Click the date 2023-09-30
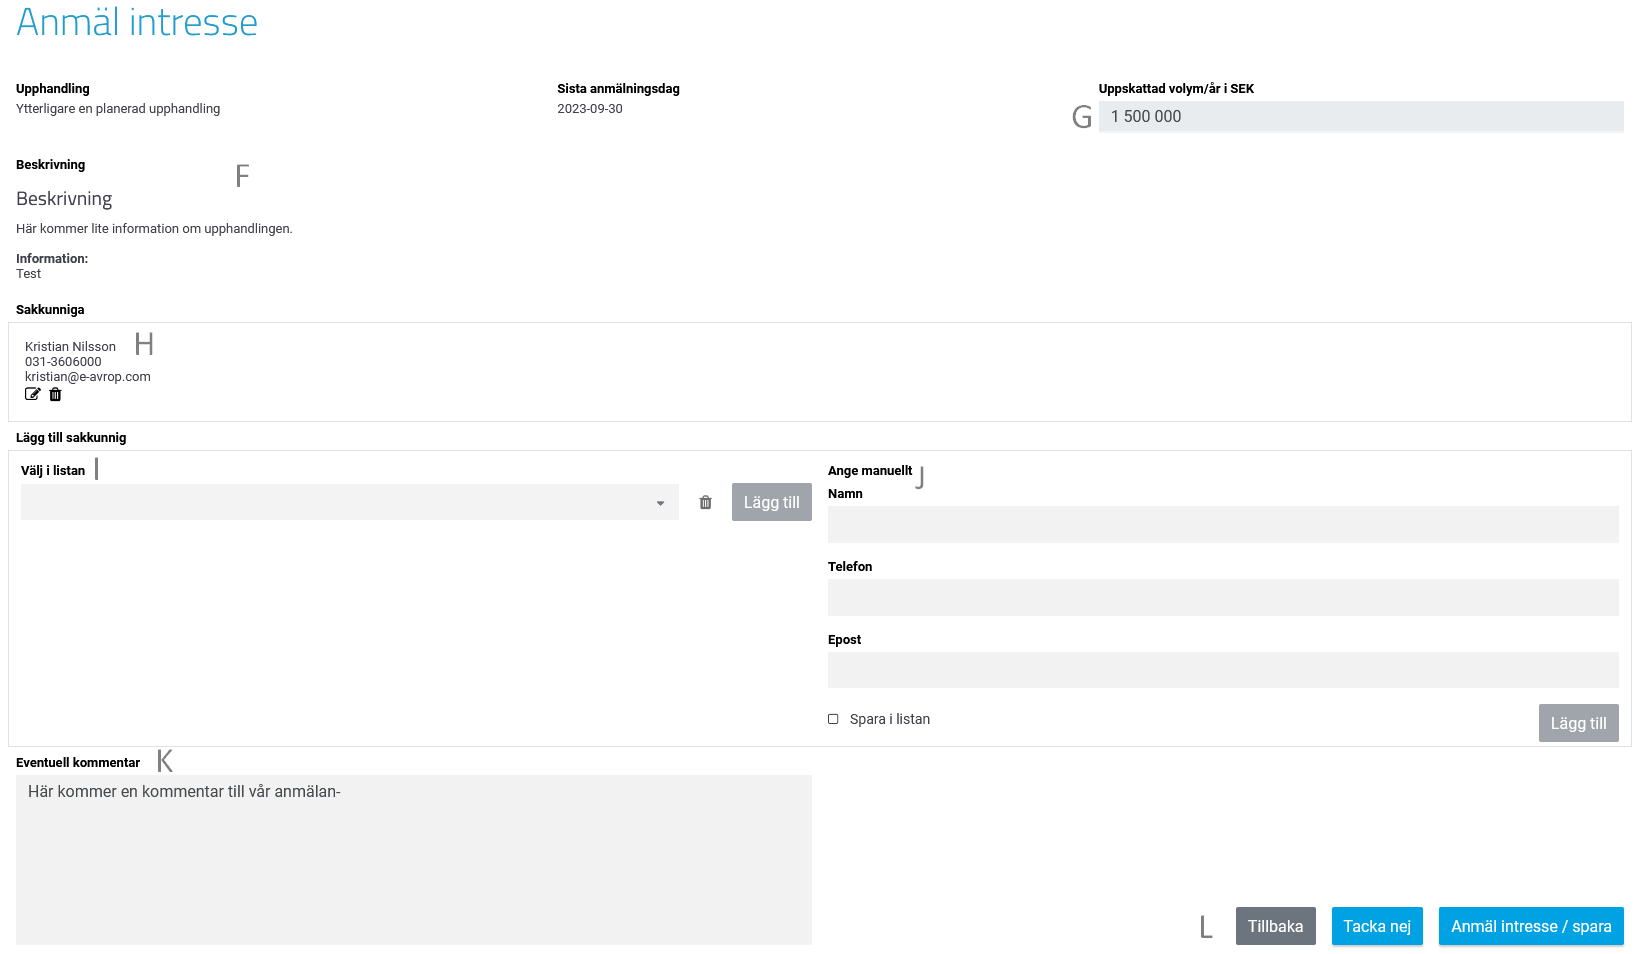Viewport: 1640px width, 954px height. [x=590, y=109]
